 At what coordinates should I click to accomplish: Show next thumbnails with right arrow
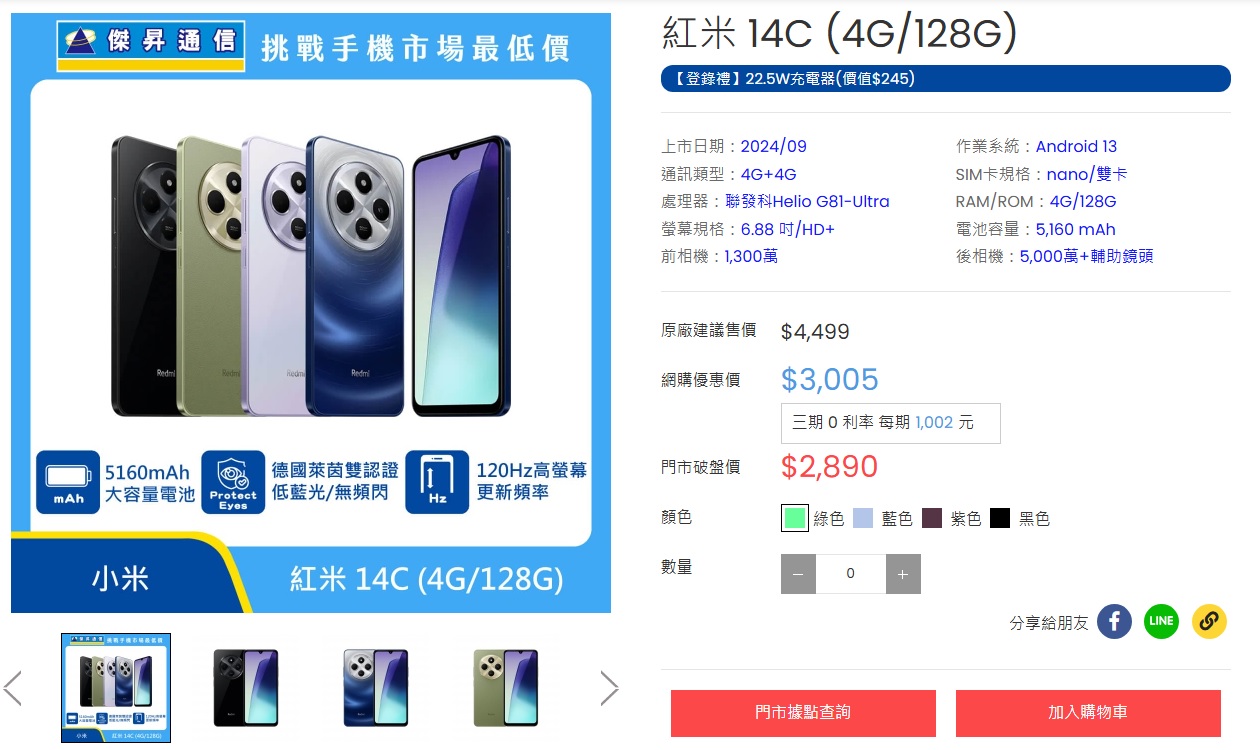tap(609, 688)
